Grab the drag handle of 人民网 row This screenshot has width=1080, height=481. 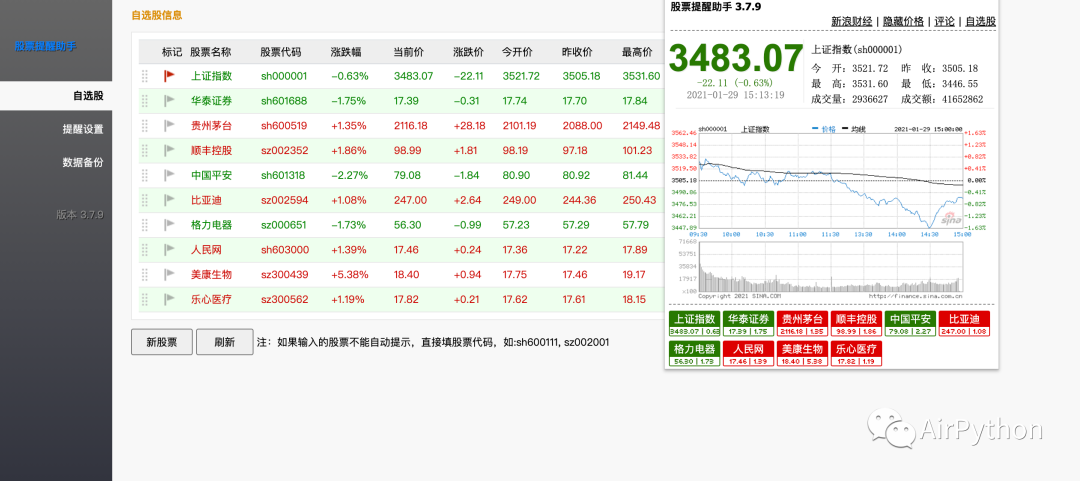[145, 249]
